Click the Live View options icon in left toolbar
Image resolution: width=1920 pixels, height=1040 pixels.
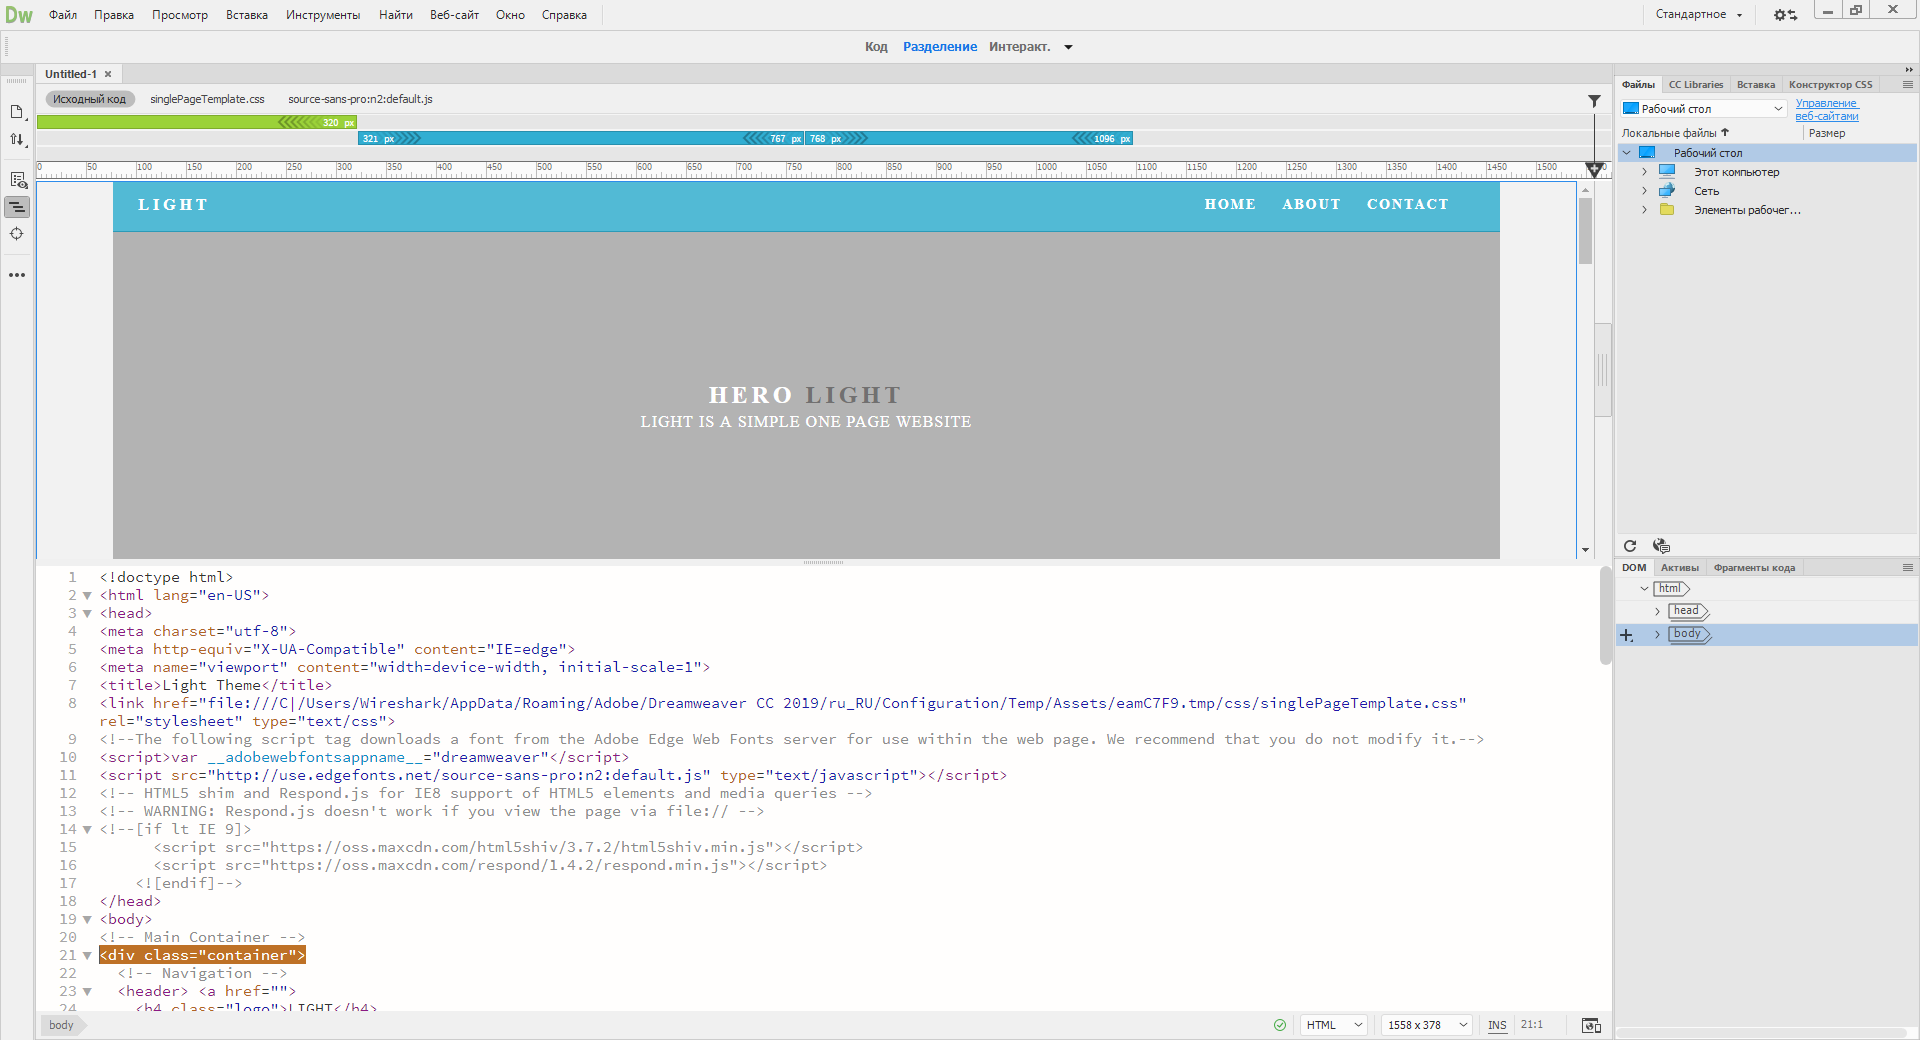pos(18,180)
